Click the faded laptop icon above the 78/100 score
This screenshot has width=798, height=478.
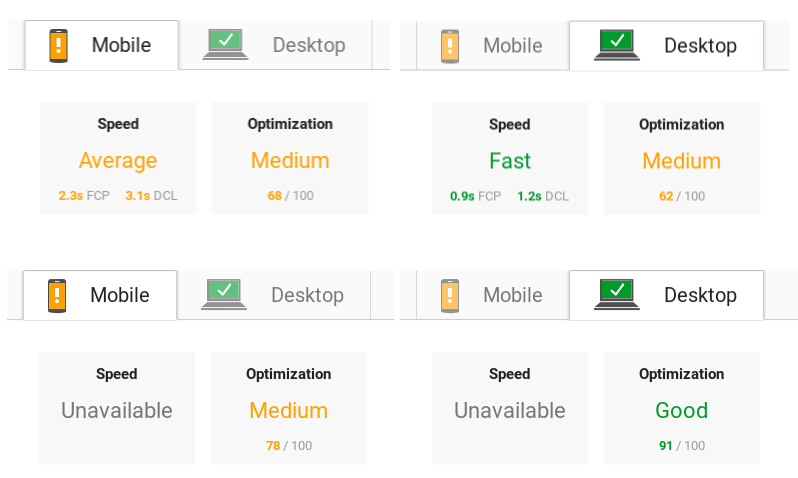coord(223,295)
